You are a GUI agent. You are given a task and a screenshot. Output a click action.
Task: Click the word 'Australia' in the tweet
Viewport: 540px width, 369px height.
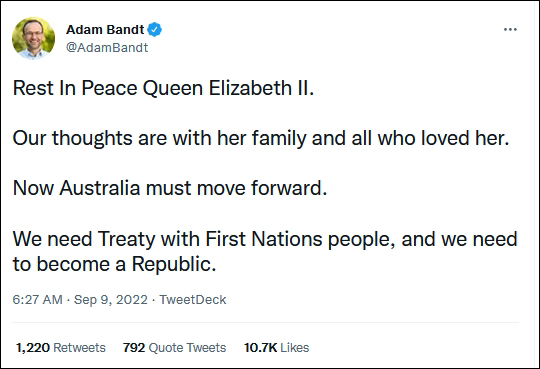coord(100,188)
